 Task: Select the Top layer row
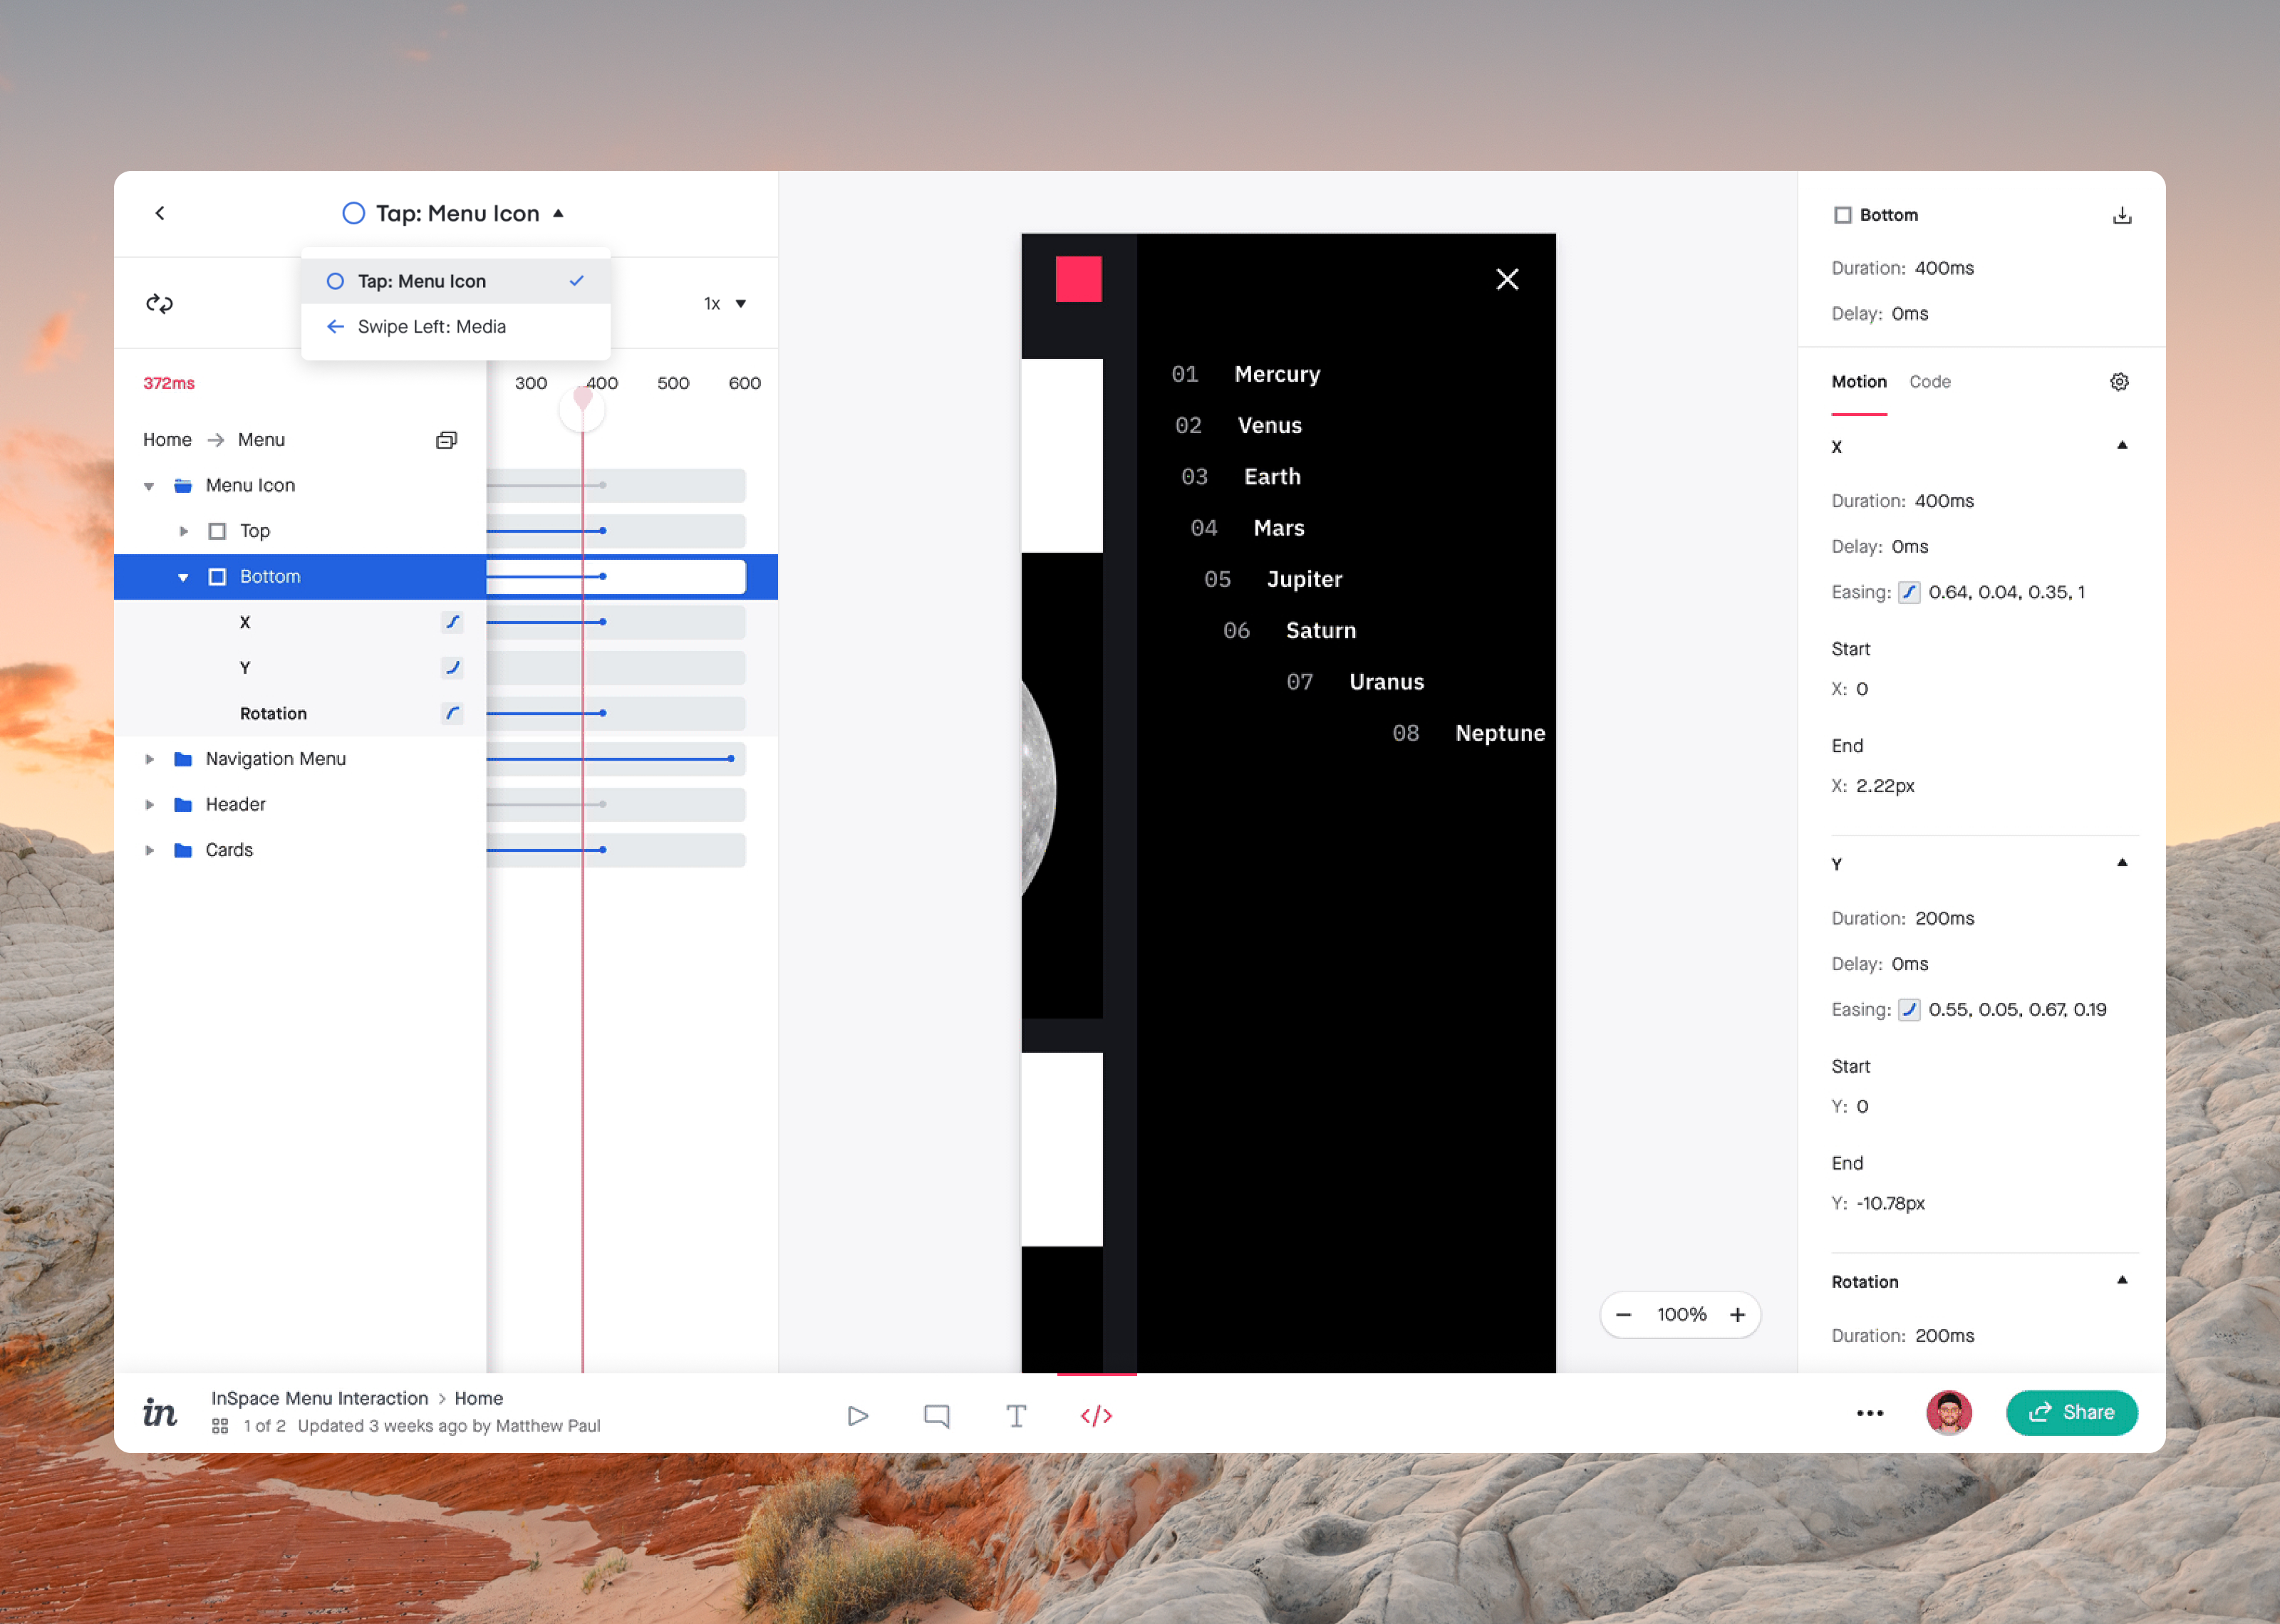pos(300,531)
